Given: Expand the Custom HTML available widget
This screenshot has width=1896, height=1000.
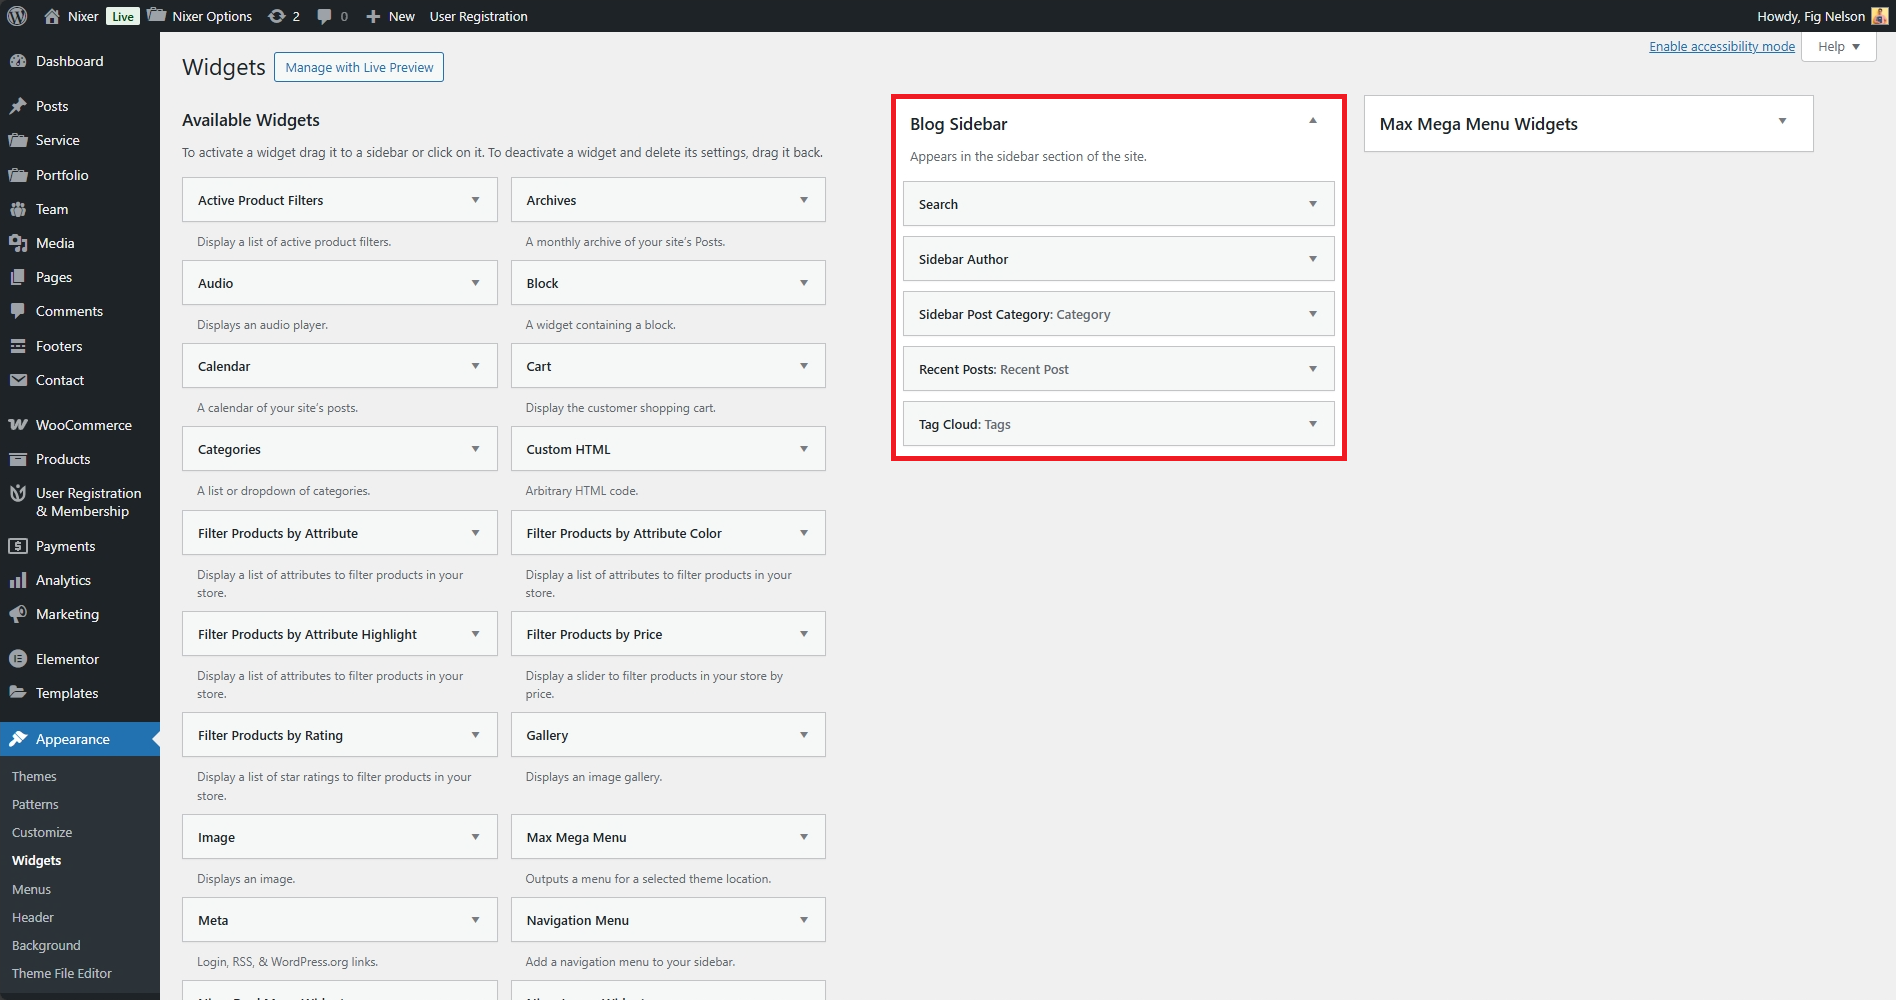Looking at the screenshot, I should [803, 449].
